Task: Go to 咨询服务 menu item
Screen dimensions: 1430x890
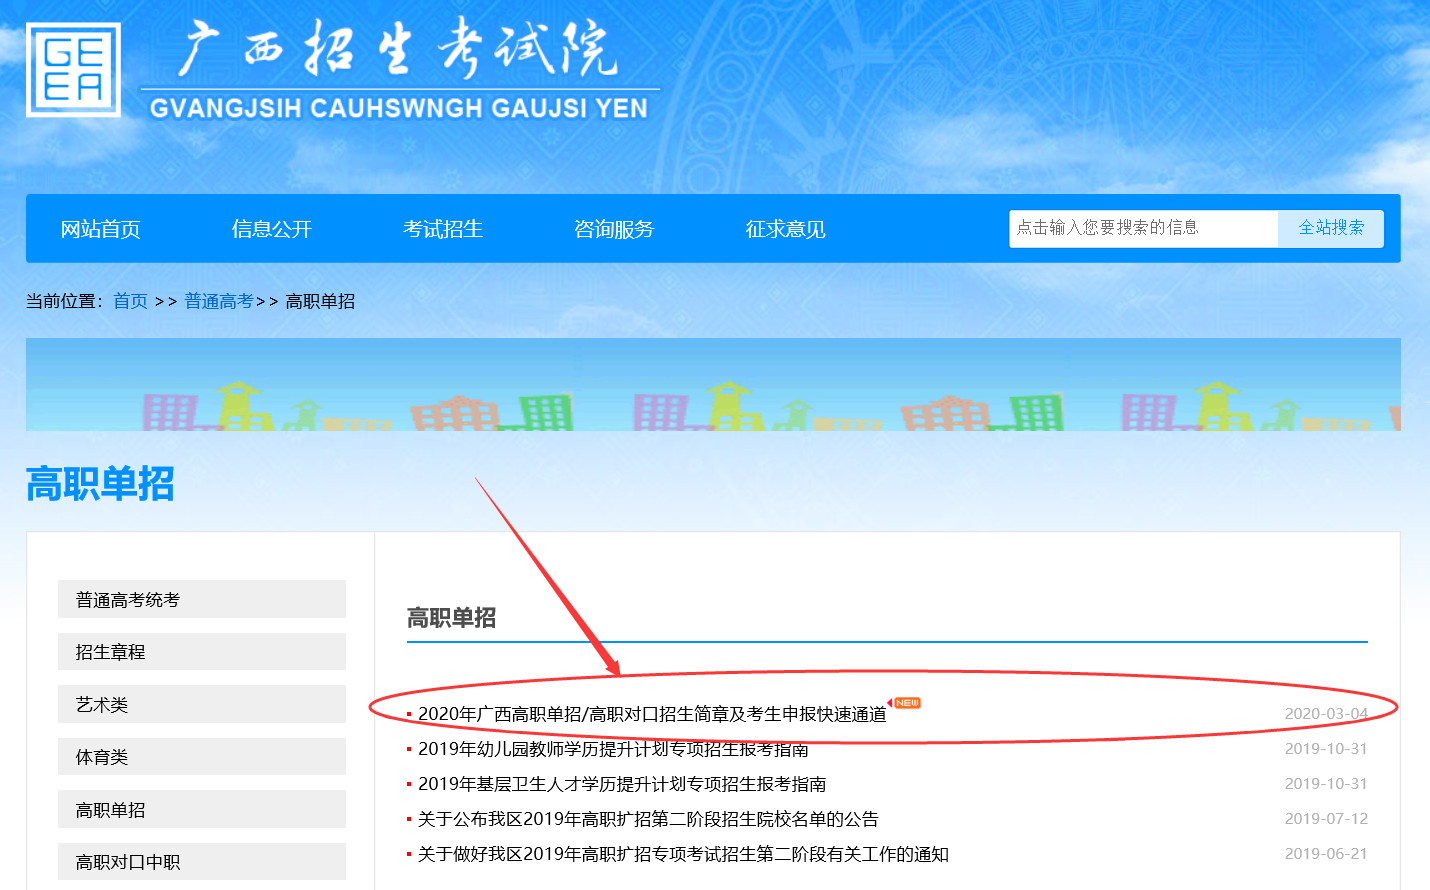Action: (614, 229)
